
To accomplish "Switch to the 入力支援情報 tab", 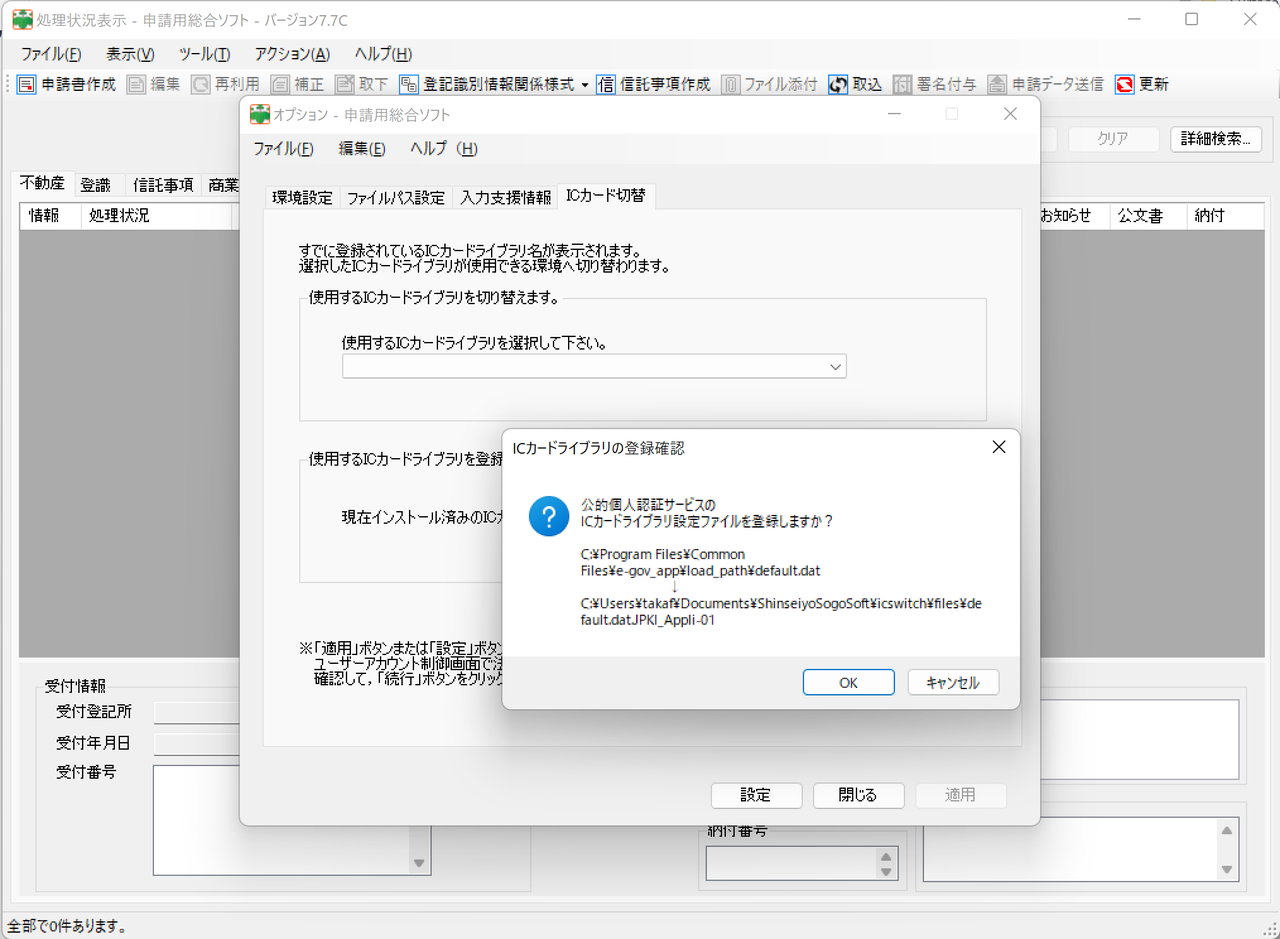I will click(505, 198).
